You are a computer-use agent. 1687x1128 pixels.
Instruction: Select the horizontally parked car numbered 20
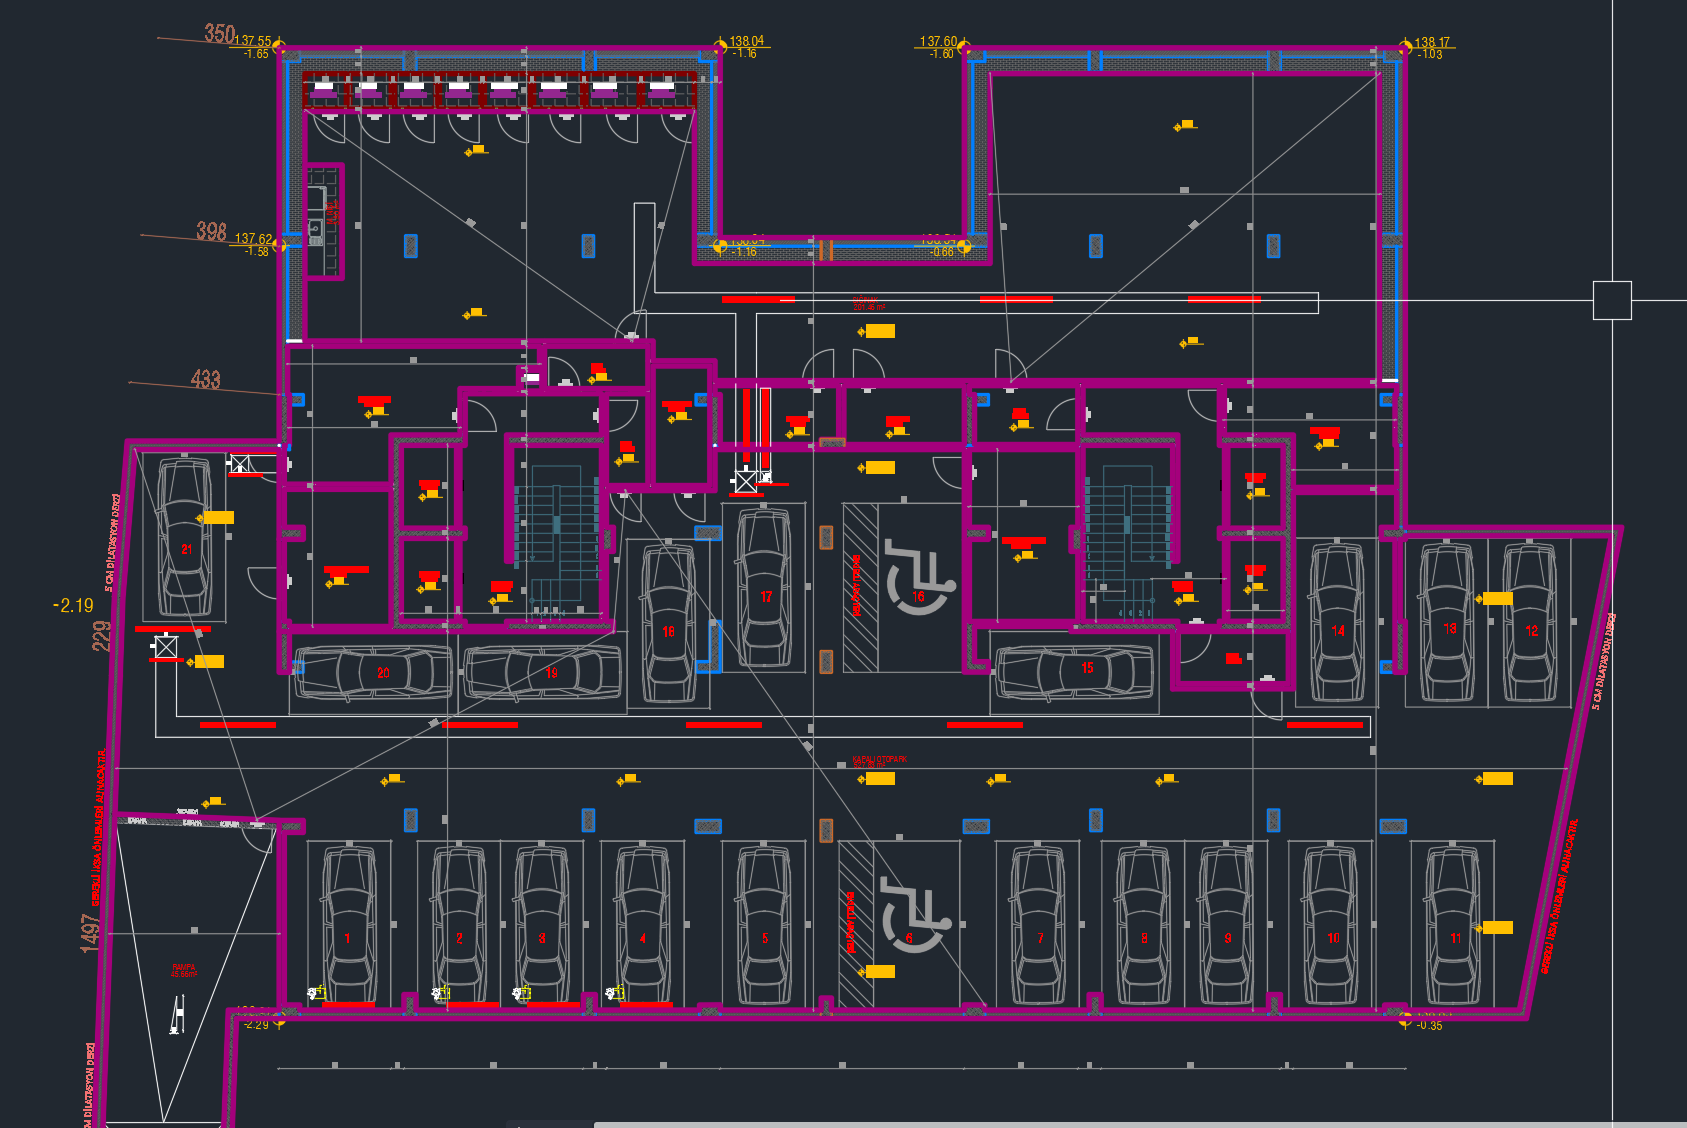click(x=372, y=672)
